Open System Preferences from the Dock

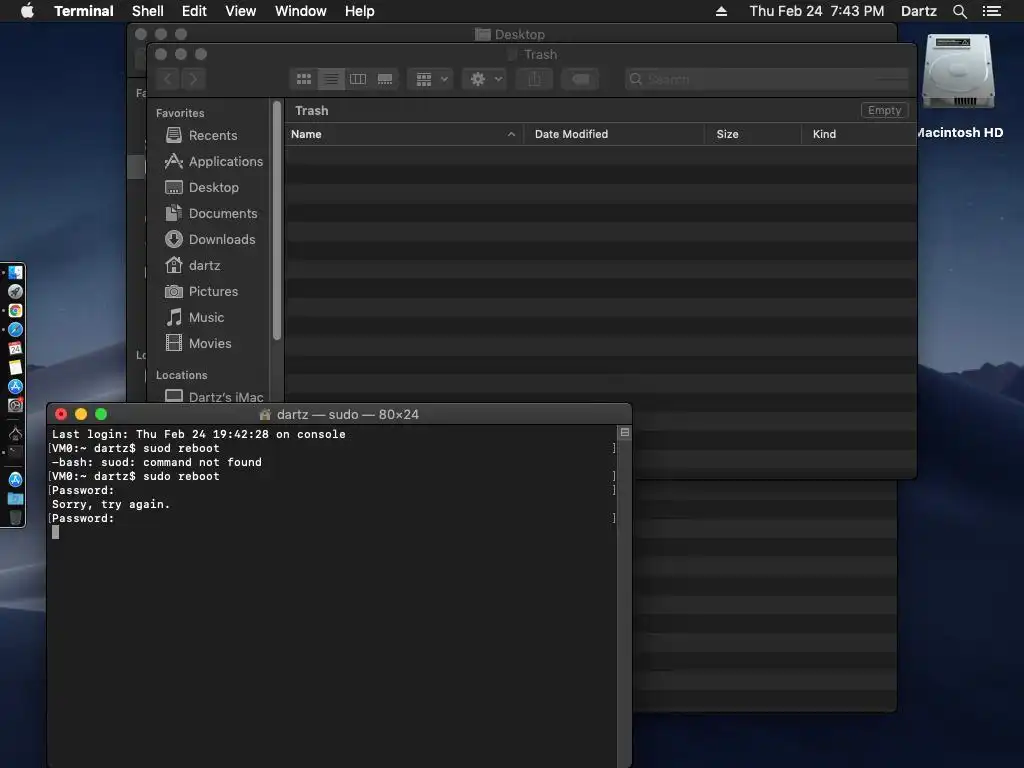coord(15,406)
